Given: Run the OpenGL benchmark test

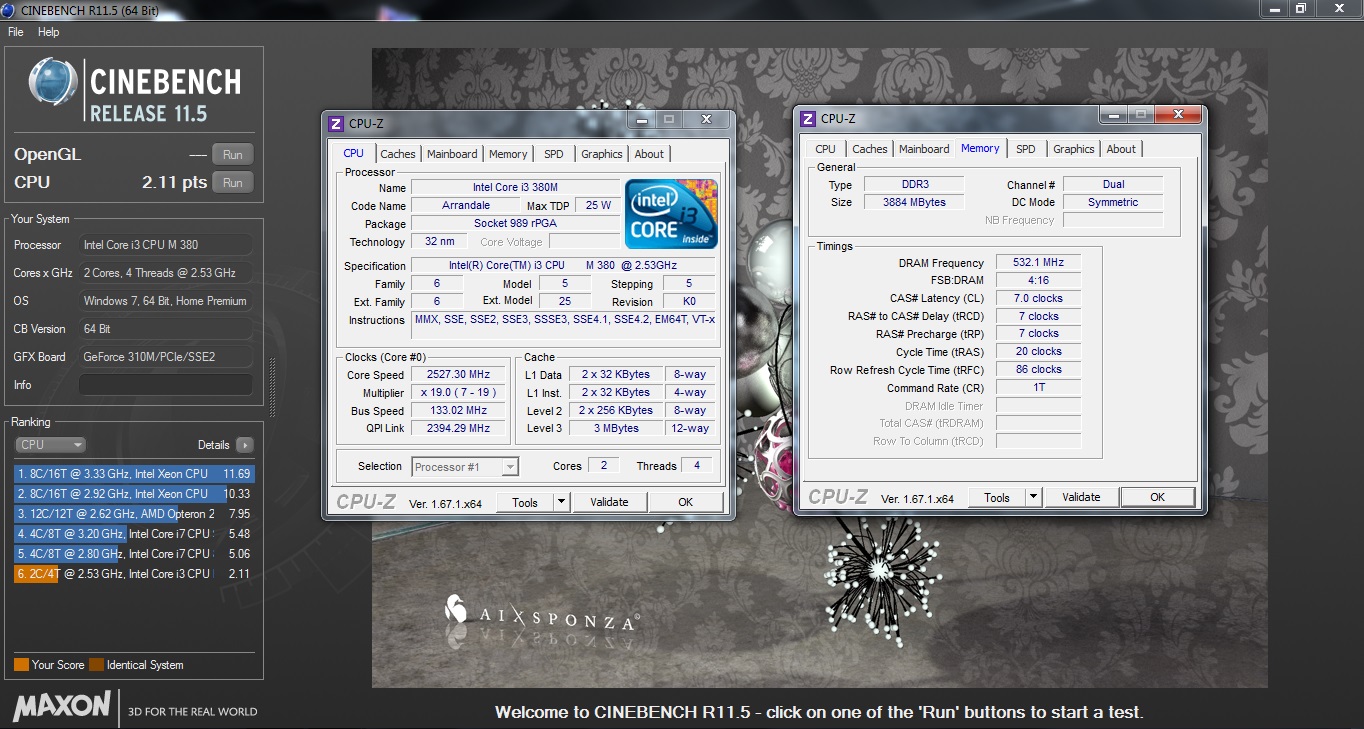Looking at the screenshot, I should (233, 155).
